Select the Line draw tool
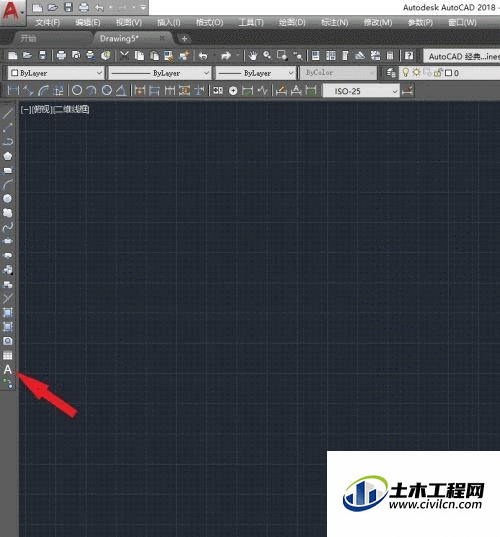This screenshot has width=500, height=537. coord(8,113)
